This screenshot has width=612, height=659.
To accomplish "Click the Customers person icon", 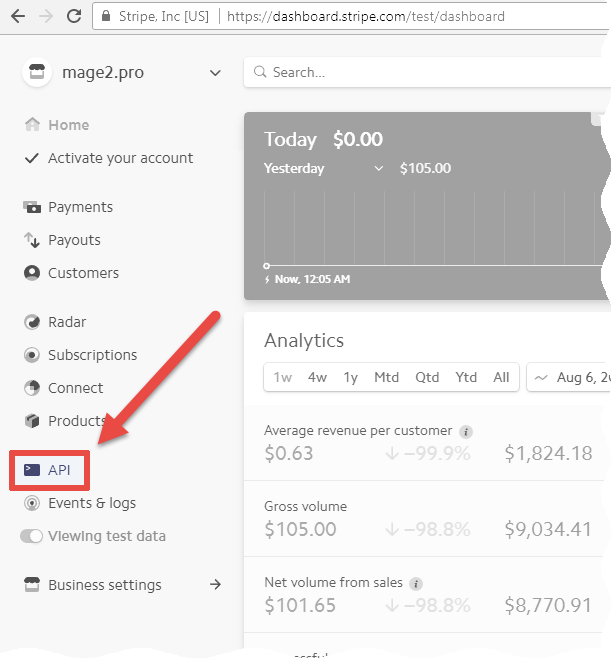I will 32,273.
